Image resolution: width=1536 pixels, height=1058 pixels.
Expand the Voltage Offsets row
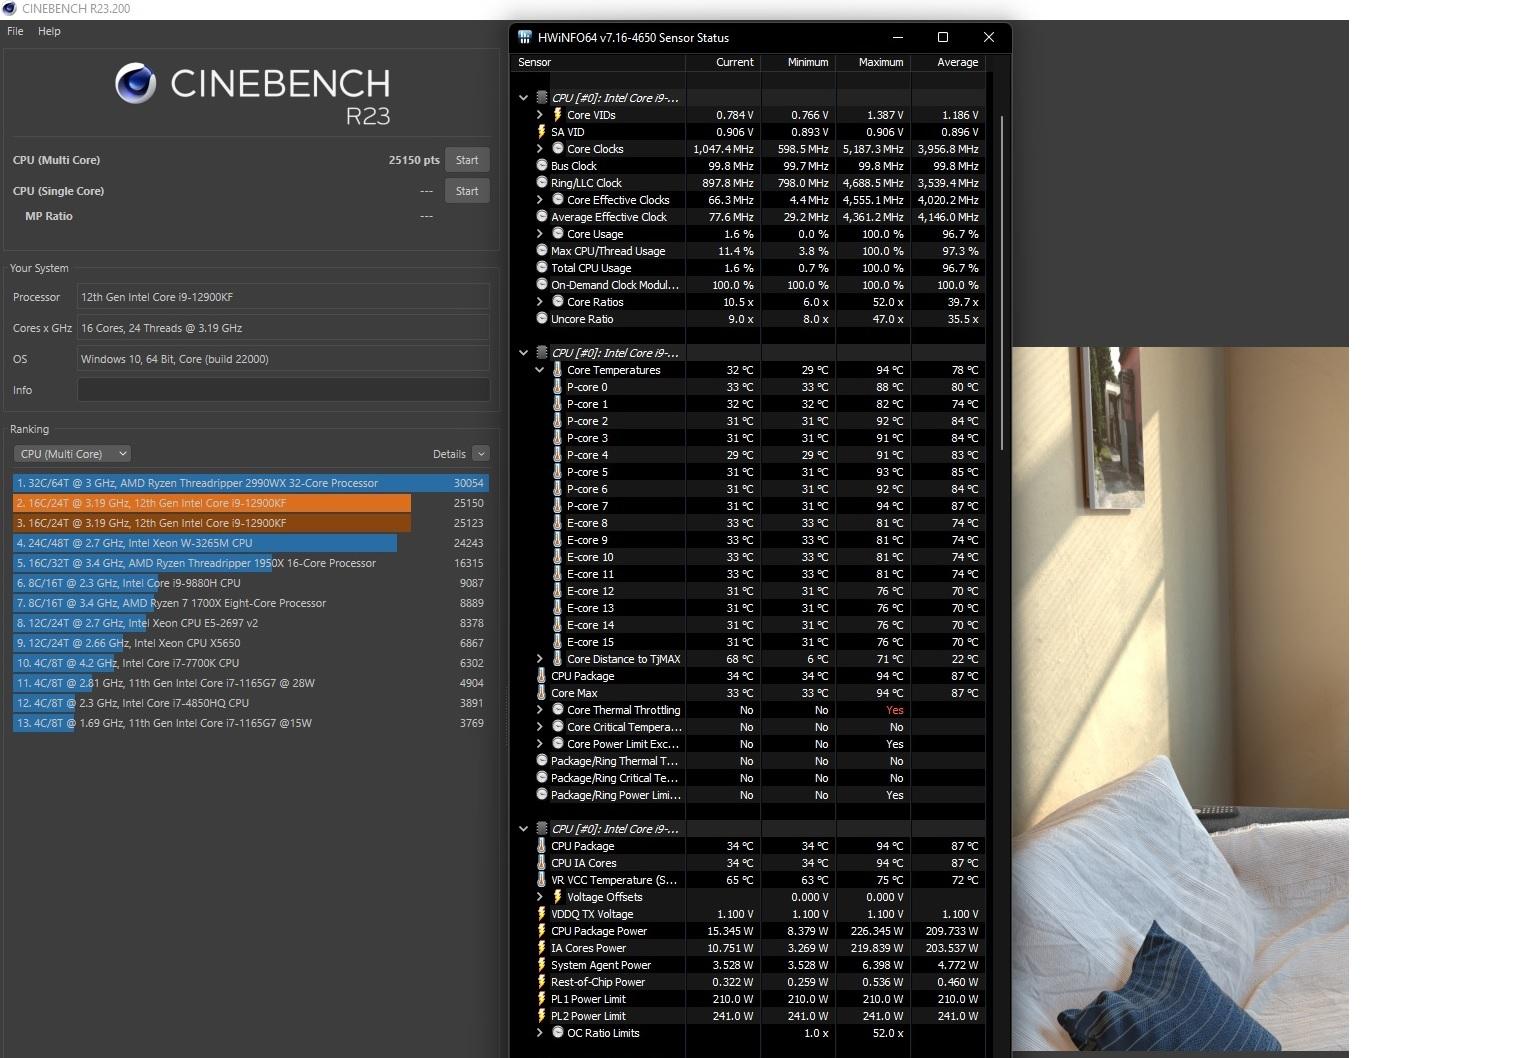click(x=540, y=897)
